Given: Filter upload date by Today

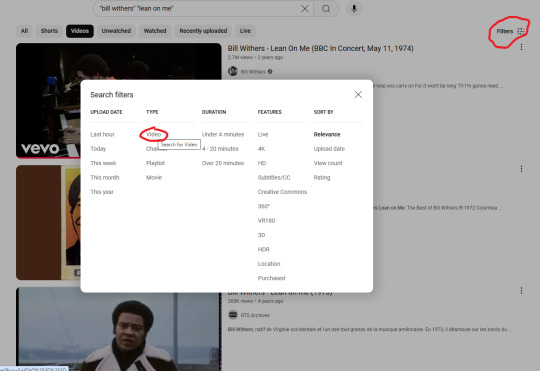Looking at the screenshot, I should point(98,149).
